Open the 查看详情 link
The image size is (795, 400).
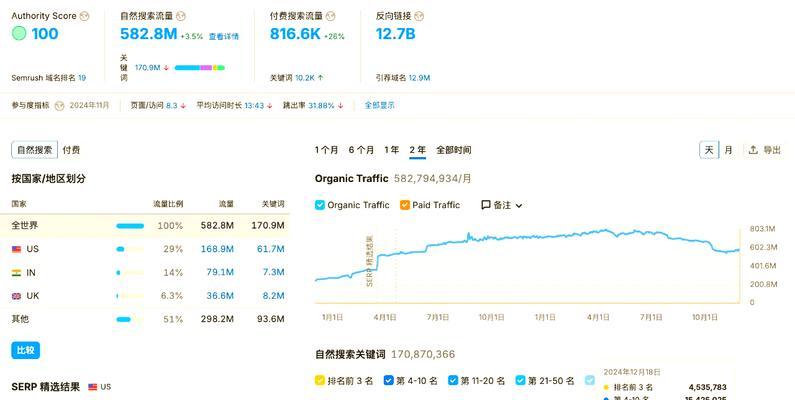point(224,37)
